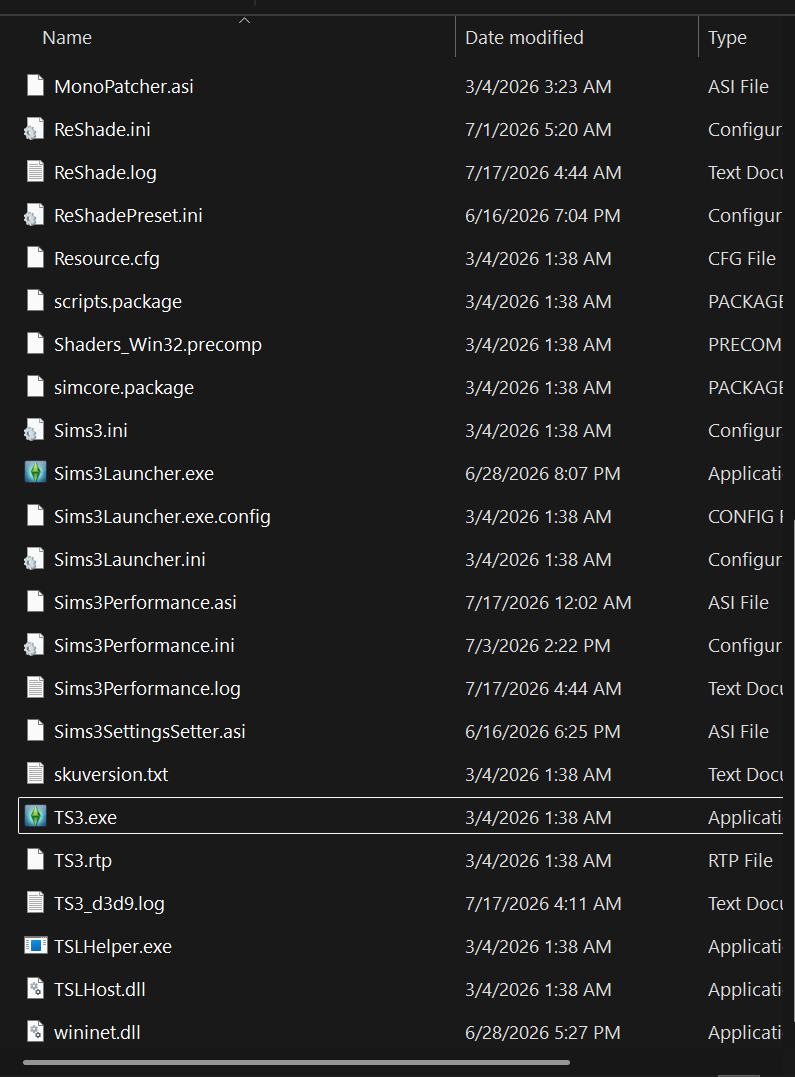Viewport: 795px width, 1077px height.
Task: Click the 6/16/2026 6:25 PM date cell
Action: pyautogui.click(x=543, y=732)
